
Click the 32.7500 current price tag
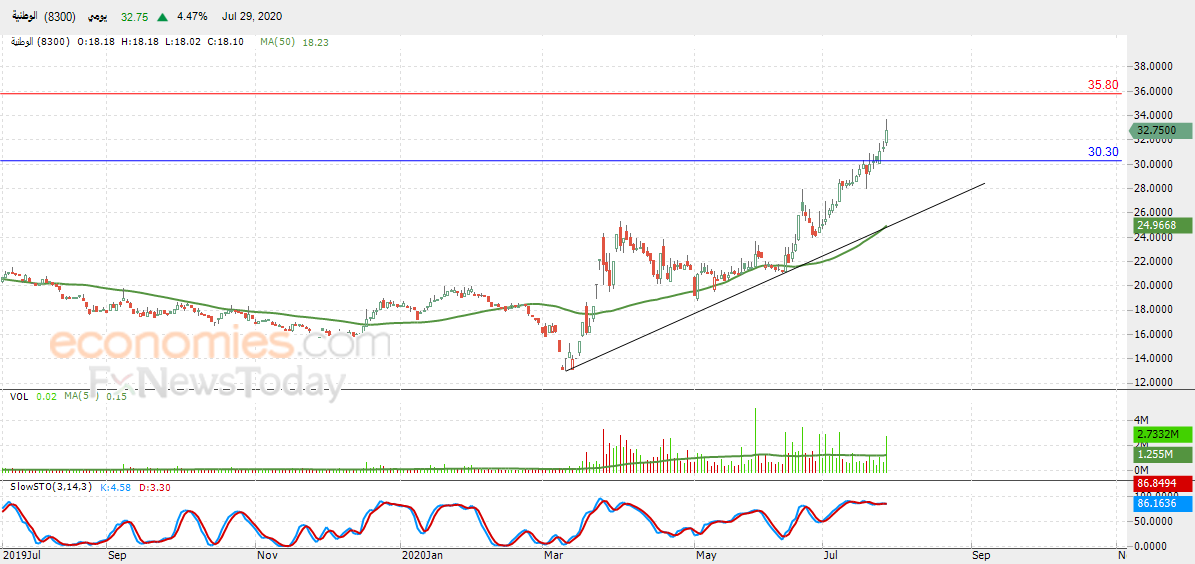tap(1160, 131)
